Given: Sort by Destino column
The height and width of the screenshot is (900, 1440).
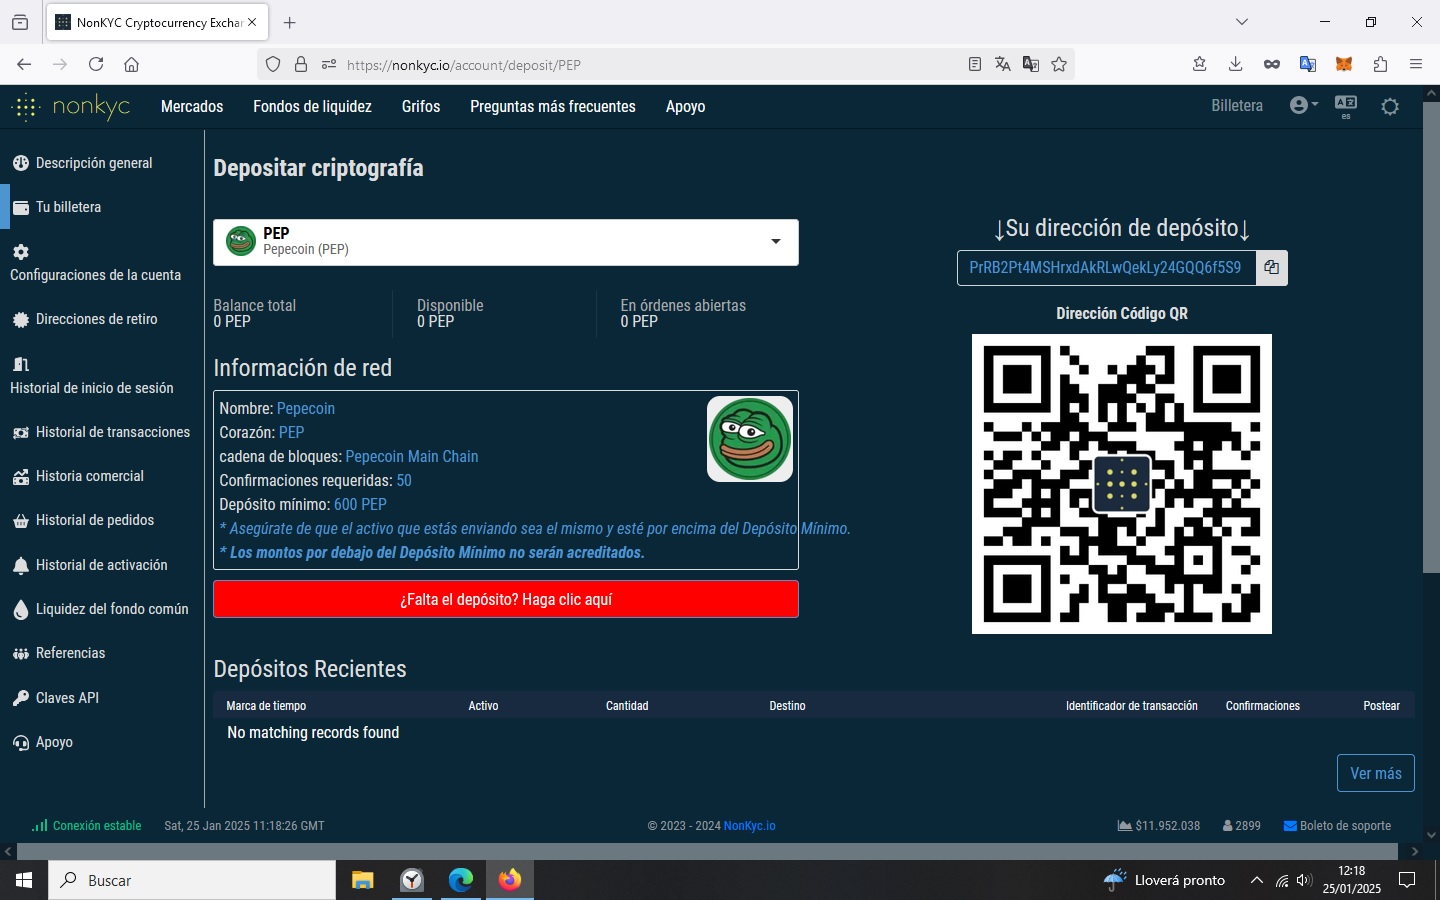Looking at the screenshot, I should (x=787, y=706).
